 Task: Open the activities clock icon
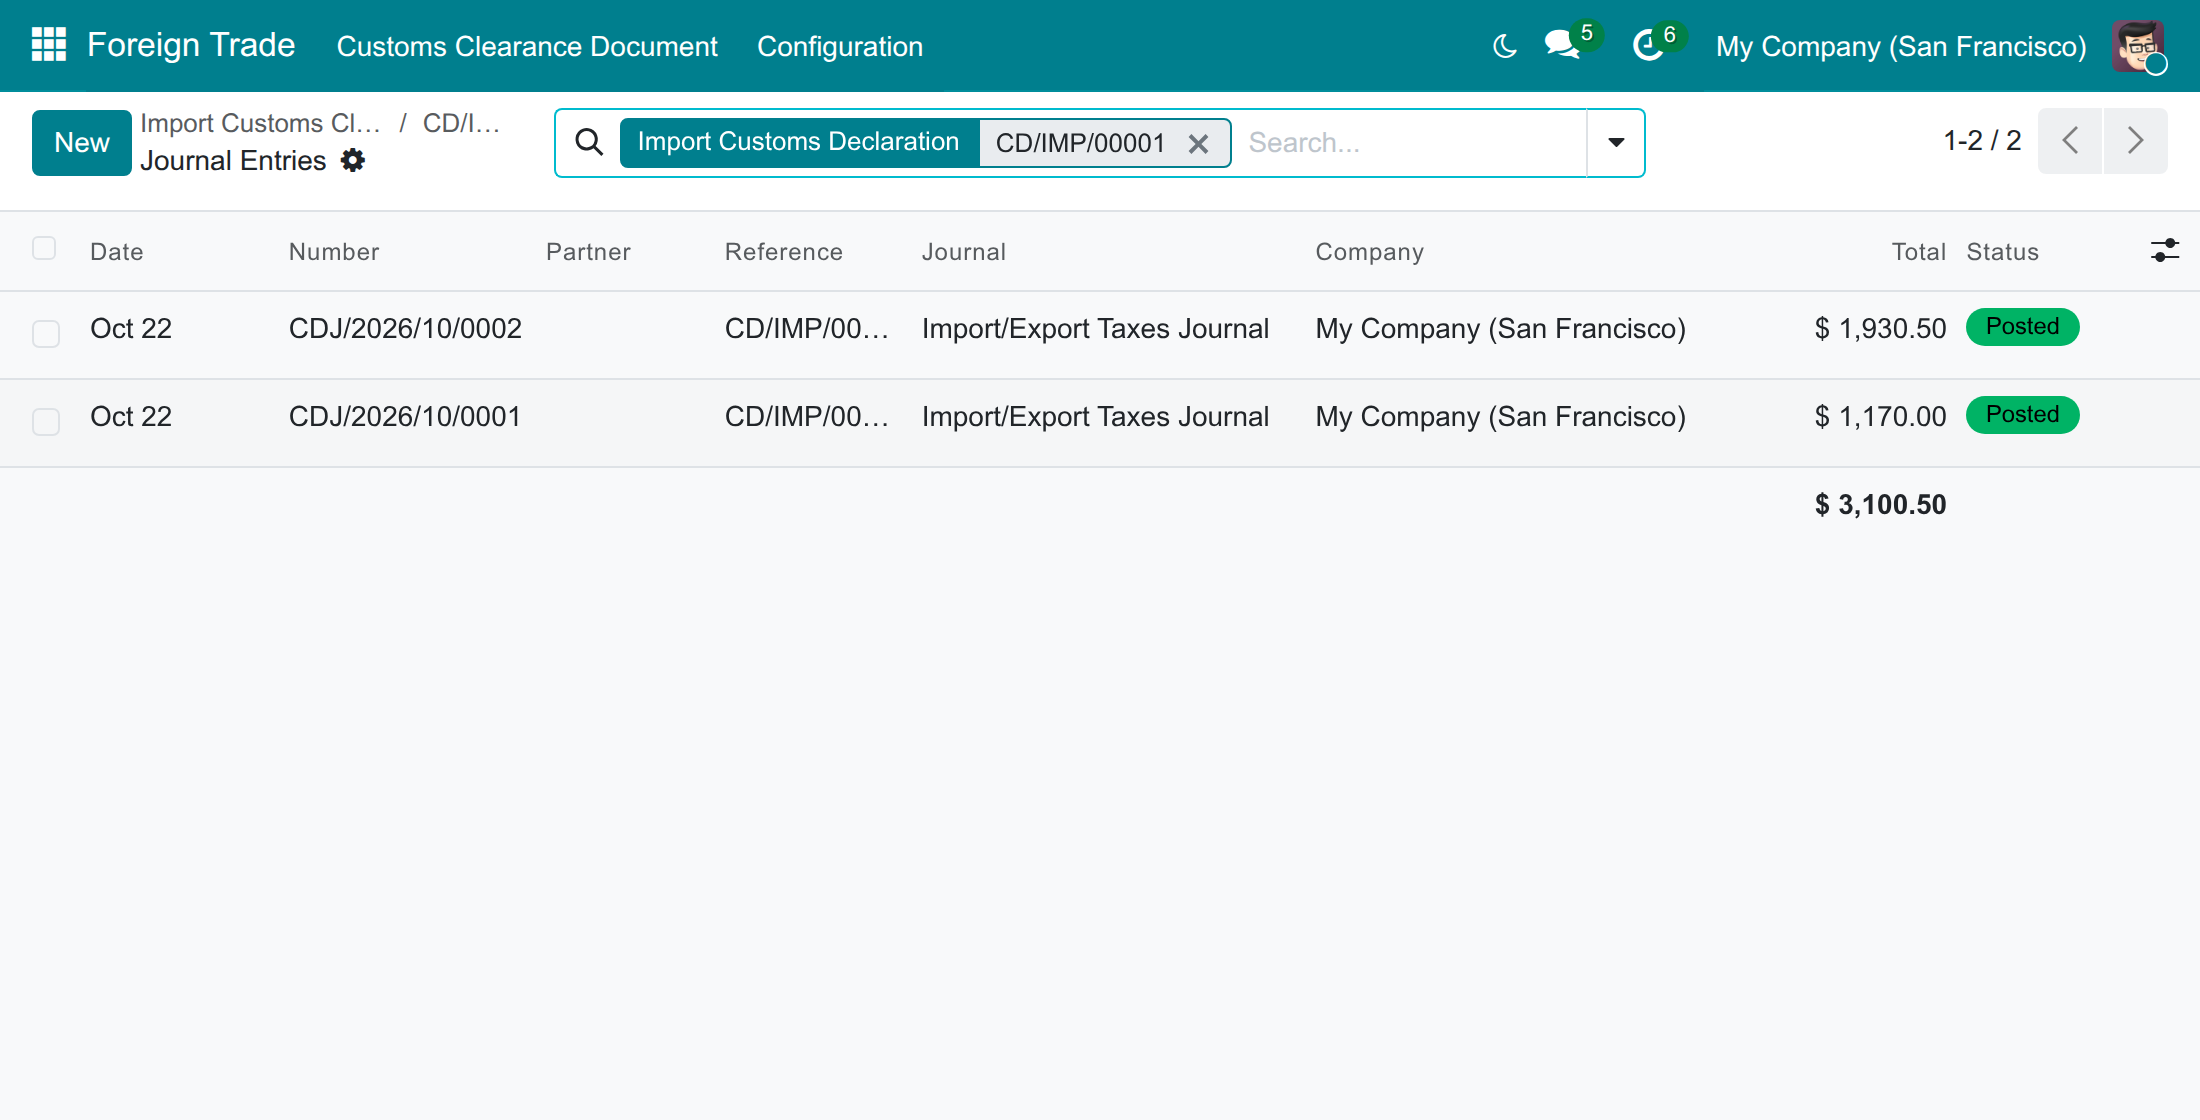(x=1647, y=45)
